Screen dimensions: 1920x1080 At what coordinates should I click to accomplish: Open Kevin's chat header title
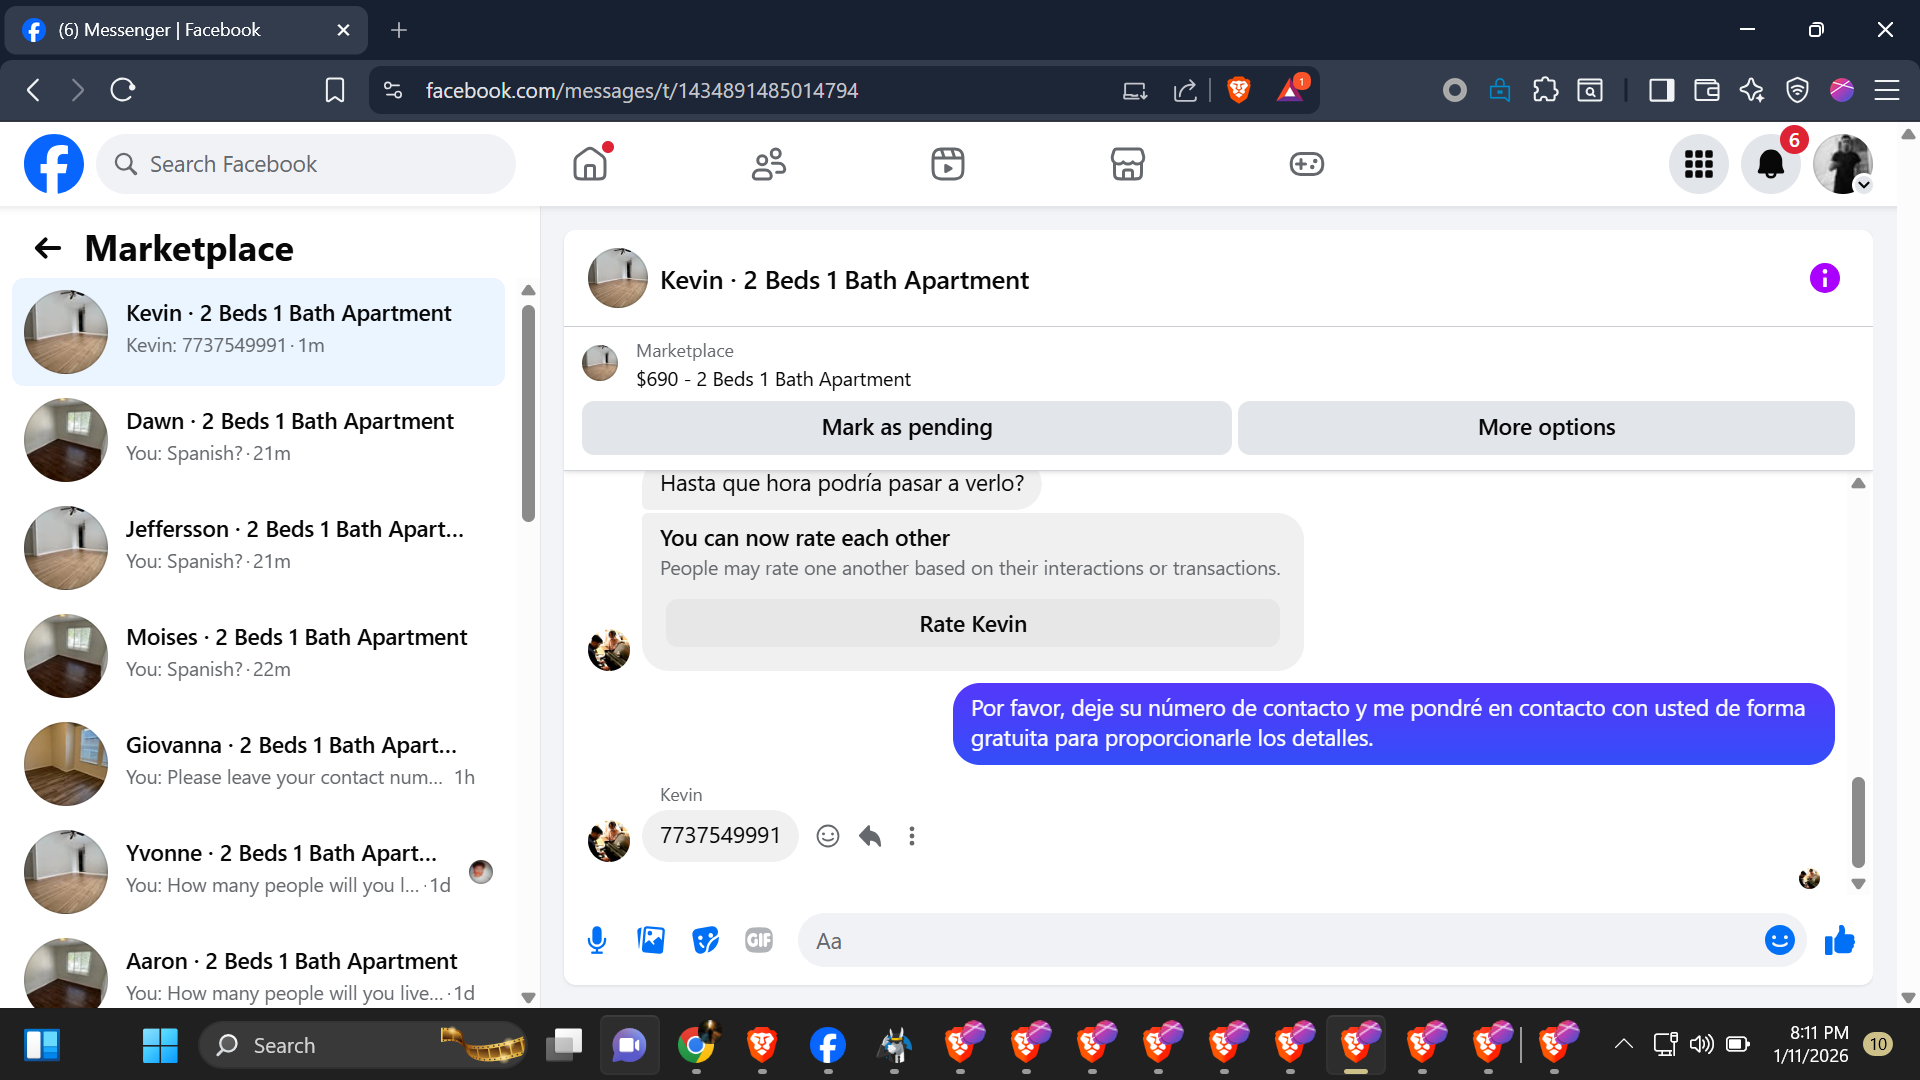(844, 280)
